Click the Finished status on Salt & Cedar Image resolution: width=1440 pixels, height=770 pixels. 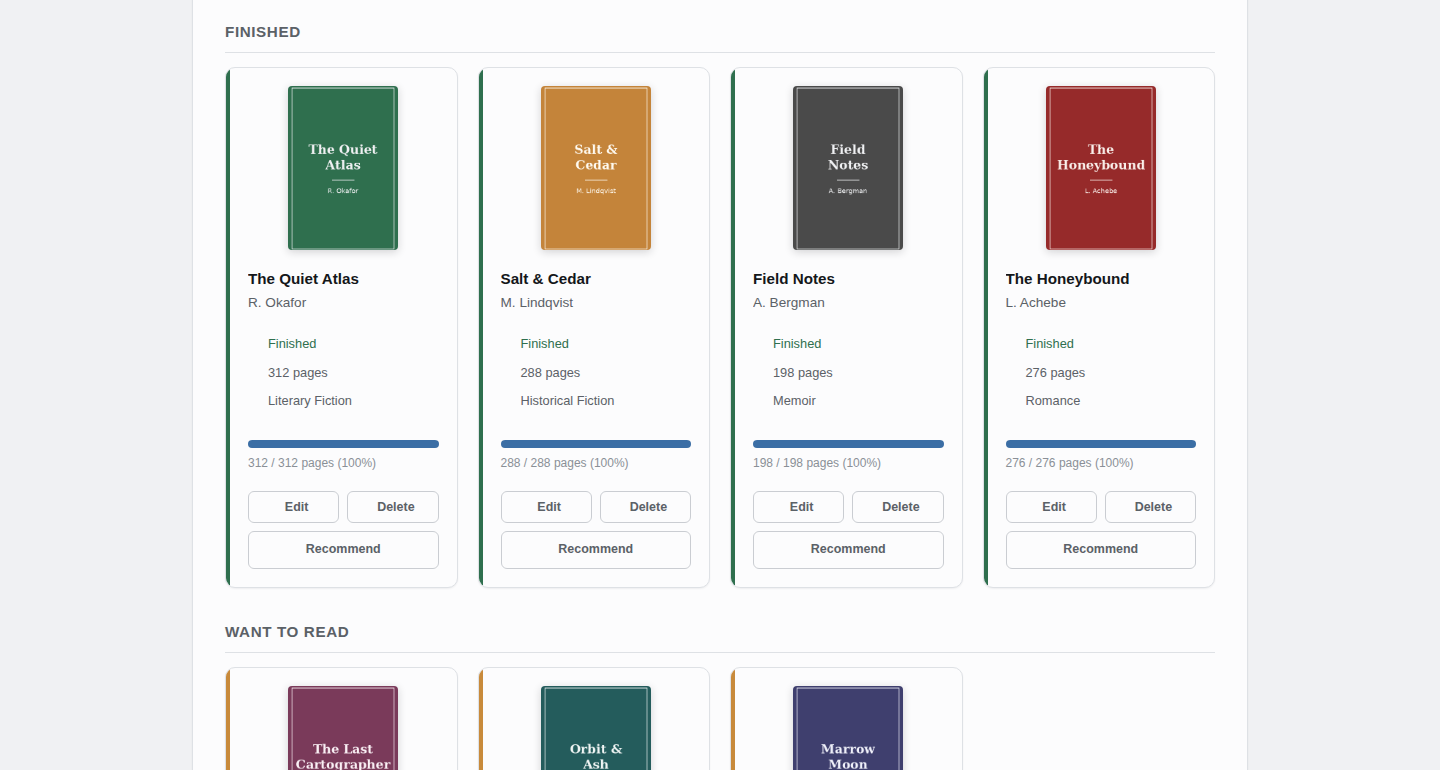click(545, 344)
